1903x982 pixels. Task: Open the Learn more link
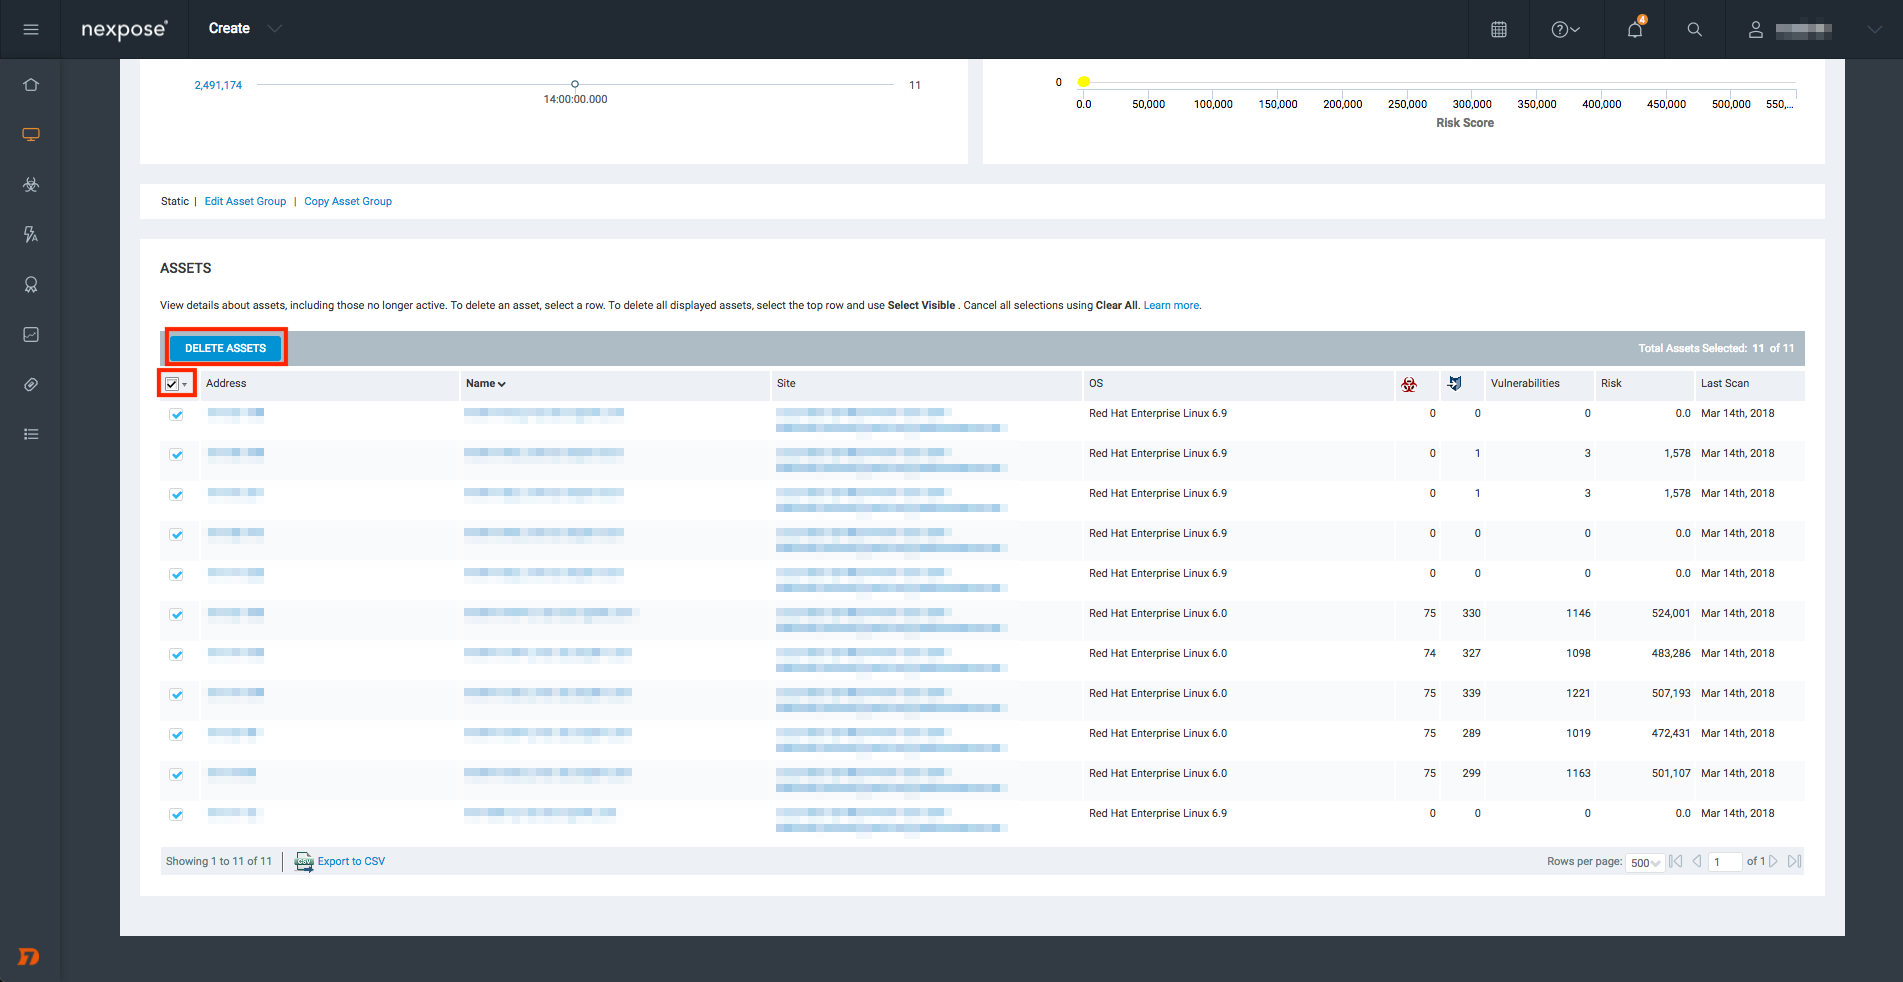pyautogui.click(x=1171, y=306)
